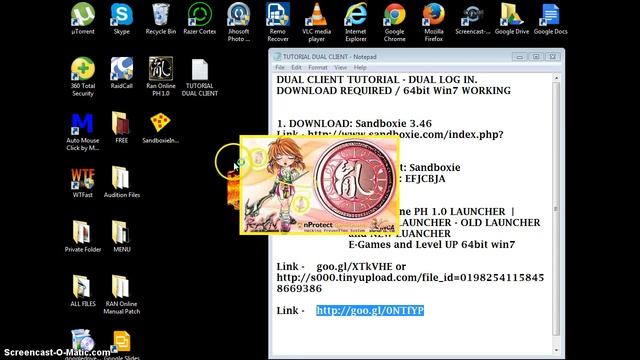Image resolution: width=640 pixels, height=360 pixels.
Task: Select the SandboxieInstall desktop icon
Action: click(160, 128)
